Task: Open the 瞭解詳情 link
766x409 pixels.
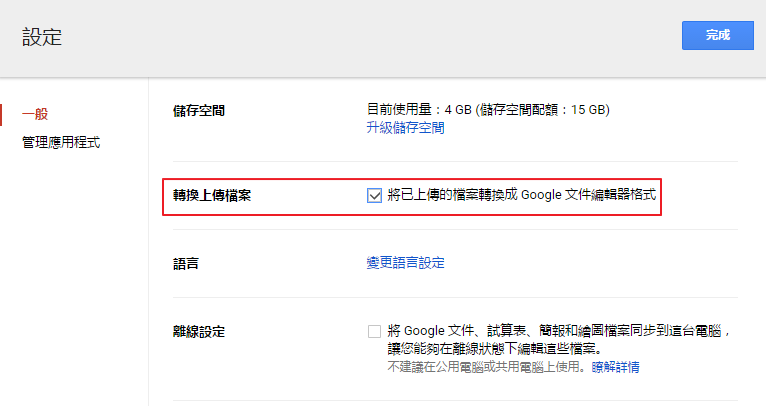Action: coord(615,367)
